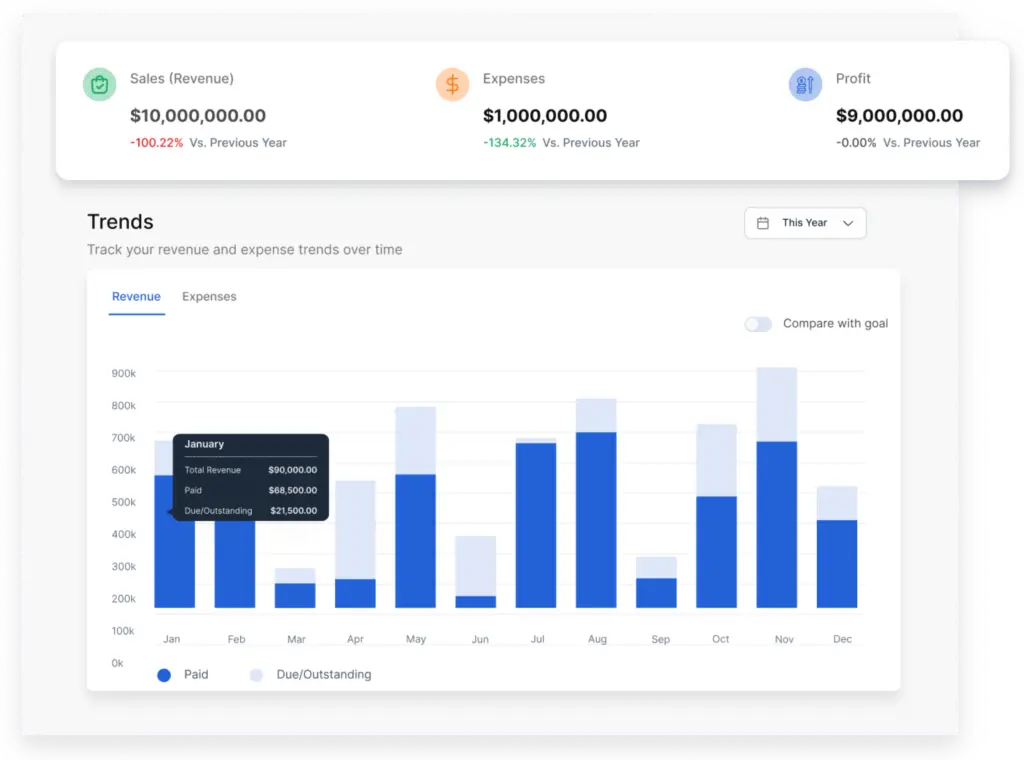Click the Trends heading
The image size is (1024, 760).
tap(120, 222)
